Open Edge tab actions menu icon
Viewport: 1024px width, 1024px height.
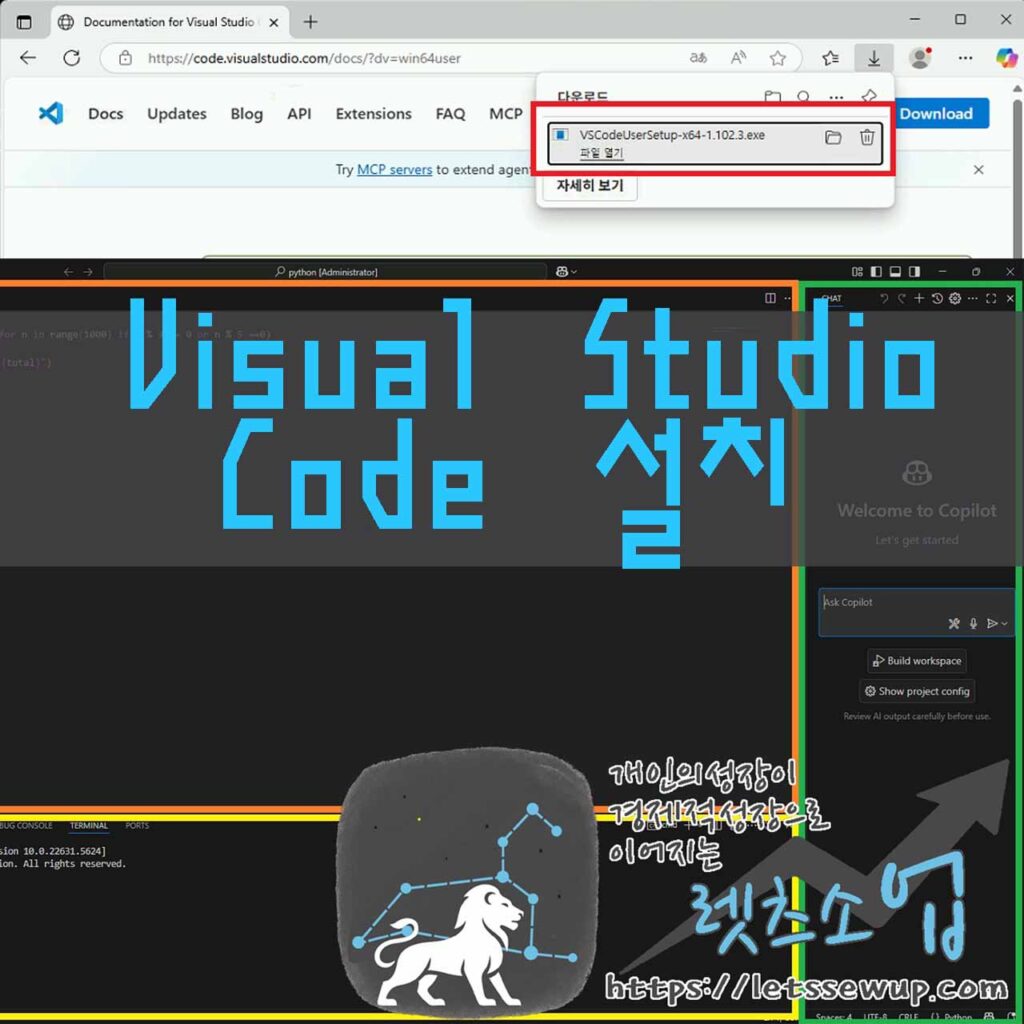24,22
